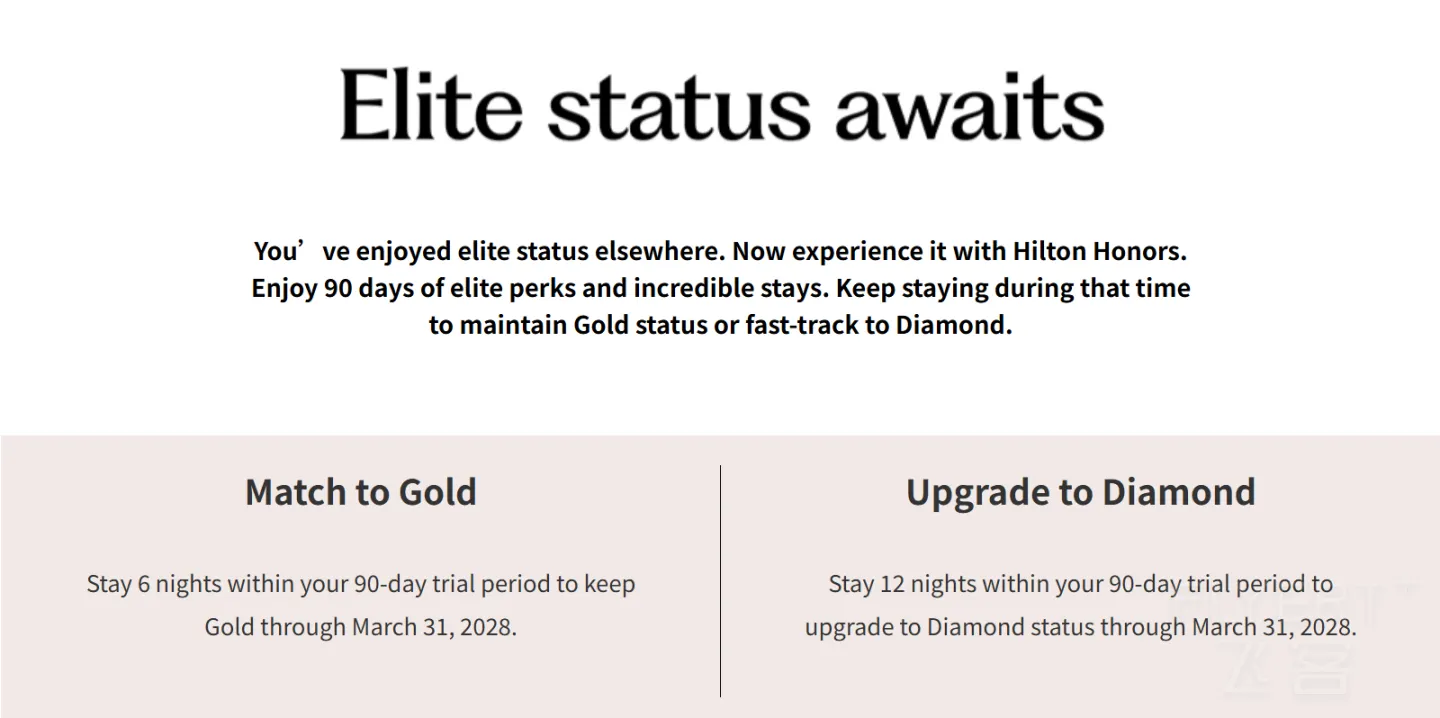The image size is (1440, 718).
Task: Click "Gold through March 31, 2028" text
Action: pyautogui.click(x=361, y=627)
